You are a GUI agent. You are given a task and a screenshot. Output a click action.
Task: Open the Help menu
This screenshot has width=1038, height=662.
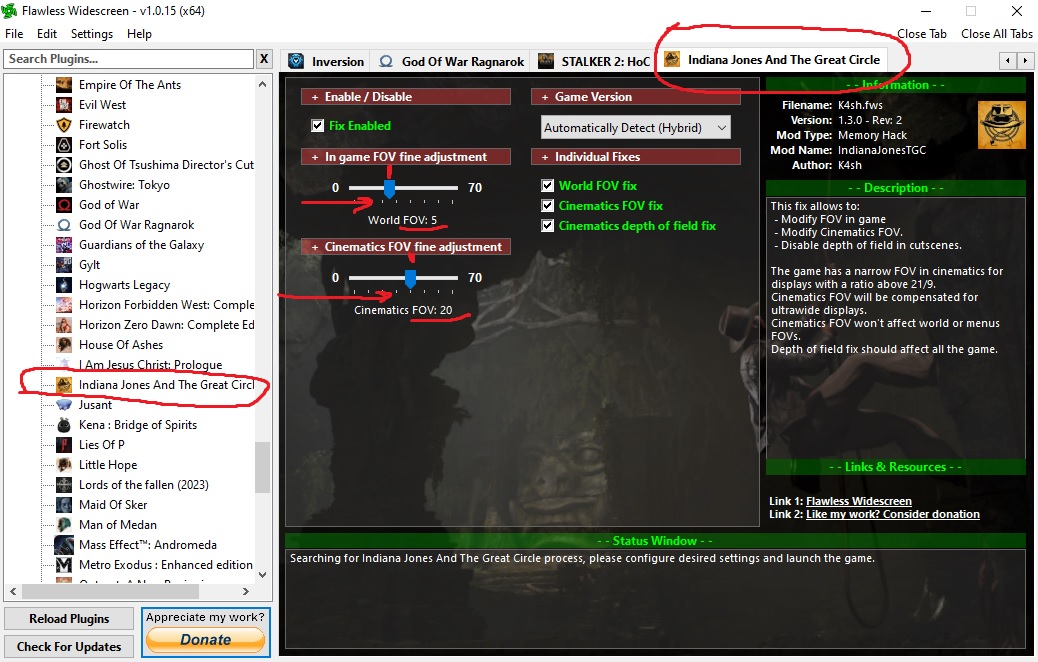point(139,34)
